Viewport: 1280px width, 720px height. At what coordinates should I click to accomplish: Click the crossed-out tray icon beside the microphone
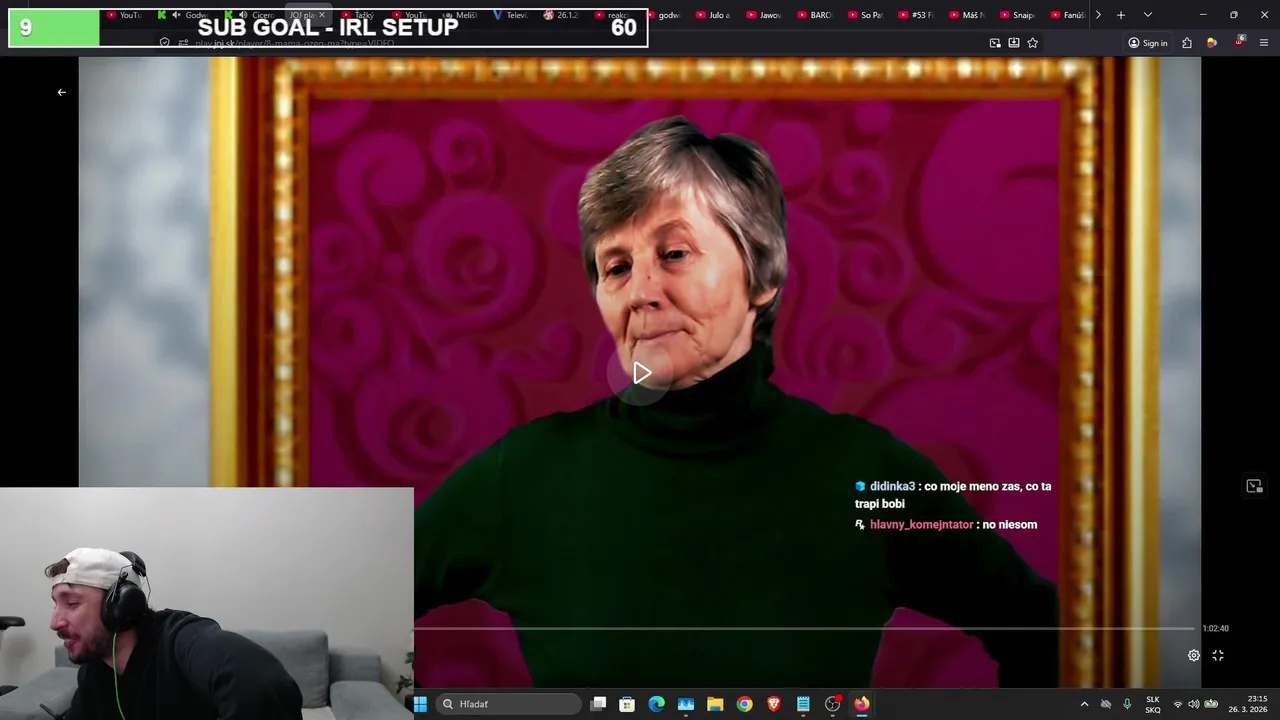(1106, 704)
